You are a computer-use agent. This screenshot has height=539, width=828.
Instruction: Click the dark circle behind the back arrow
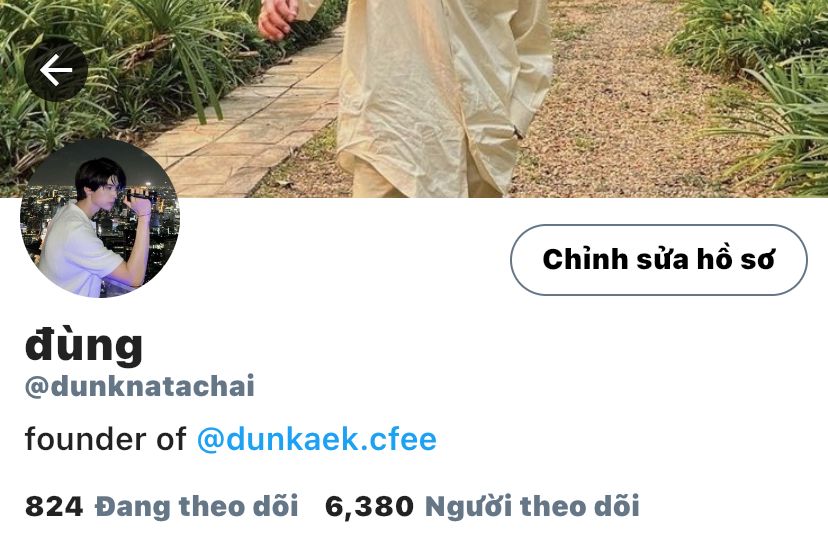(x=56, y=70)
